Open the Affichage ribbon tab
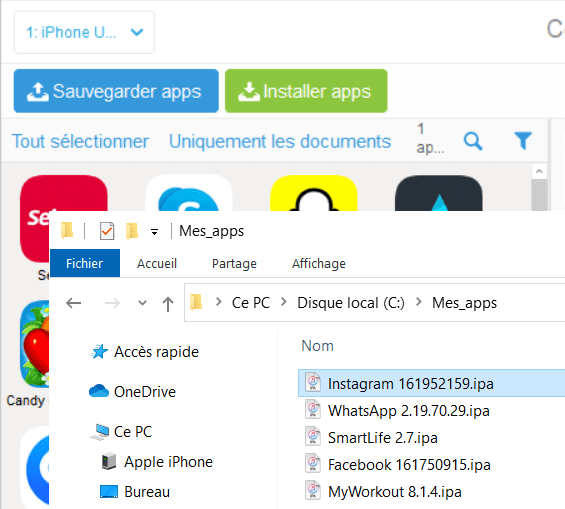 (319, 263)
